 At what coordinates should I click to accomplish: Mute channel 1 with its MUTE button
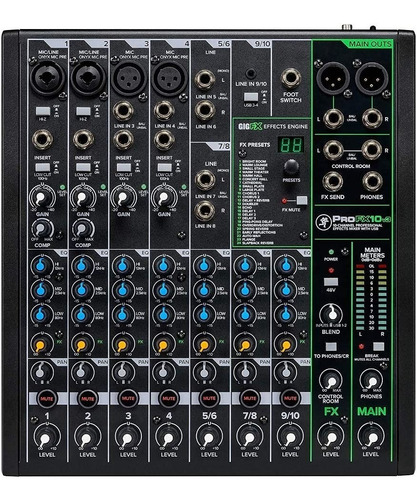tap(47, 398)
